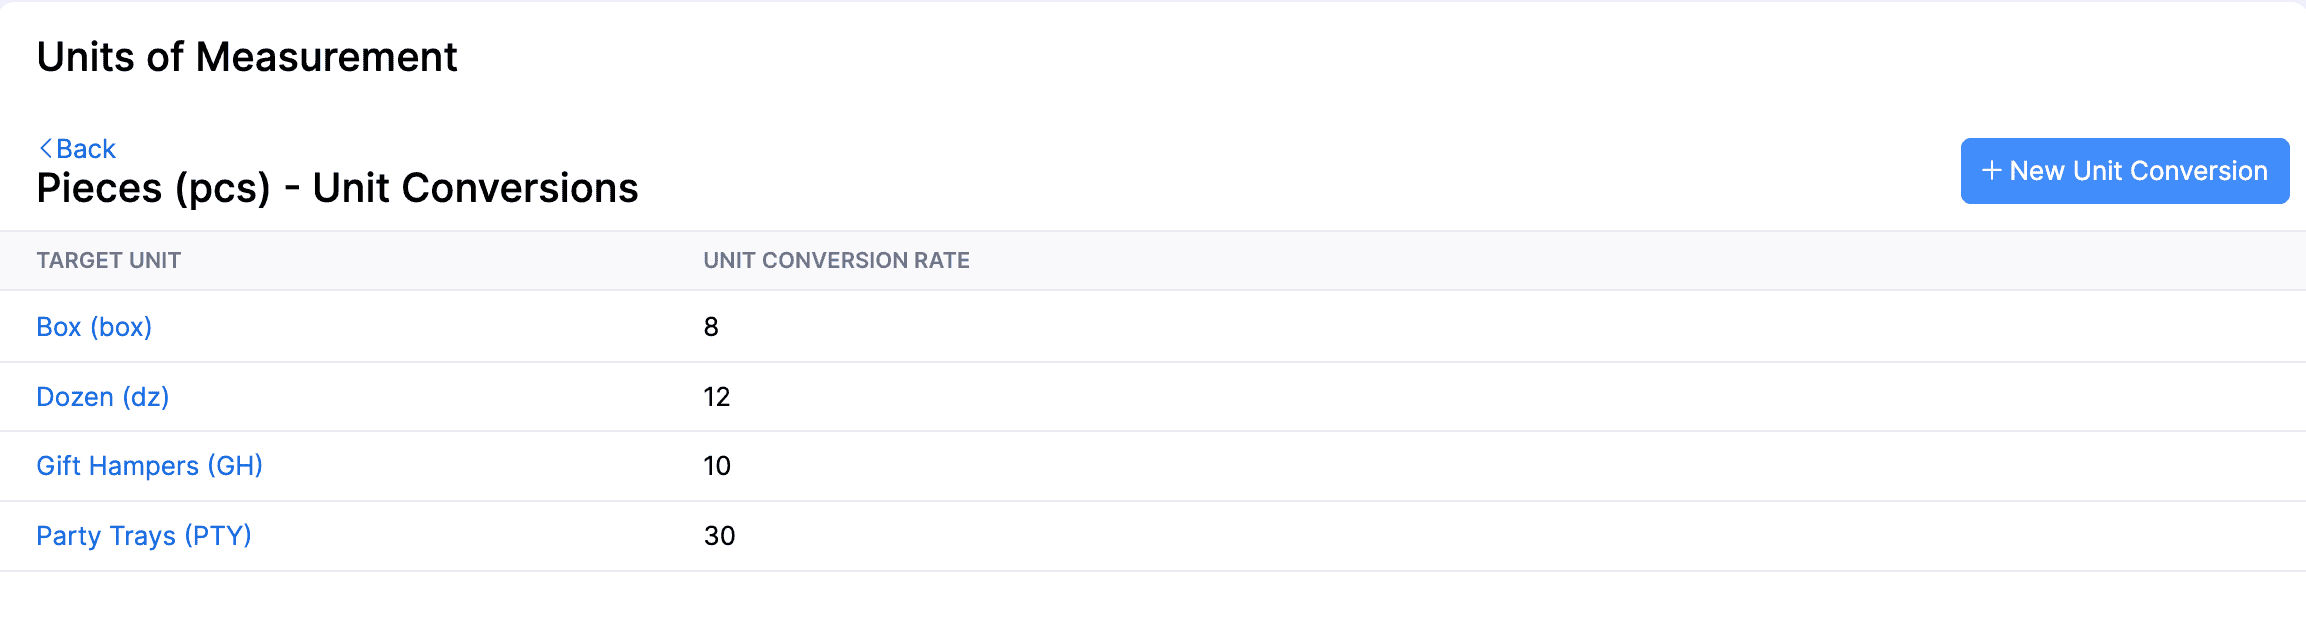Click the conversion rate value 12

pos(716,397)
